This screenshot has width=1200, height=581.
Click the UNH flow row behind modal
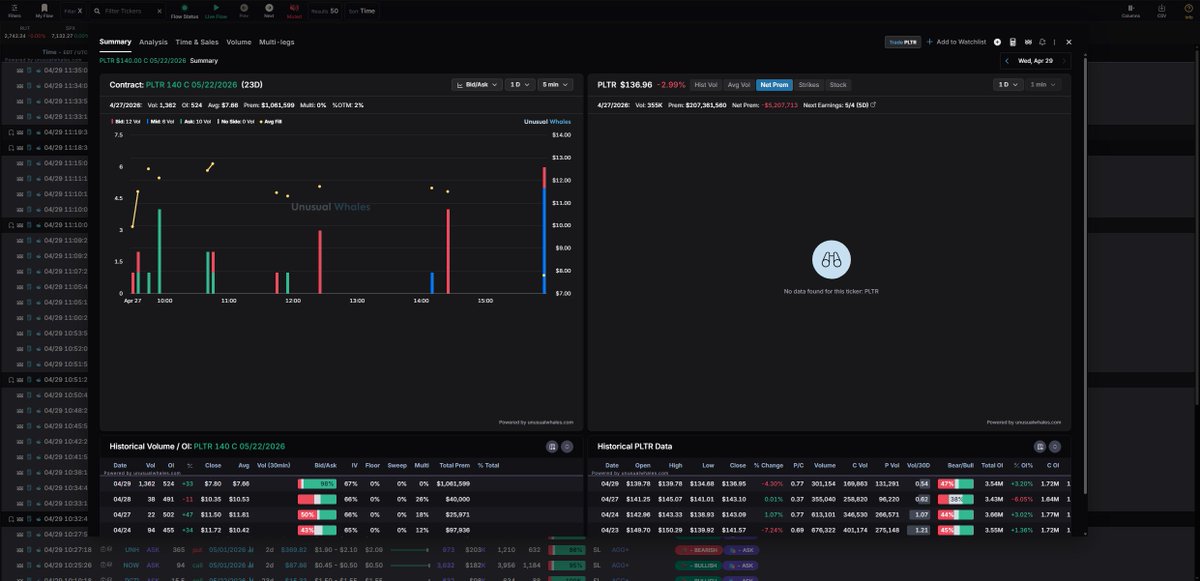(600, 550)
